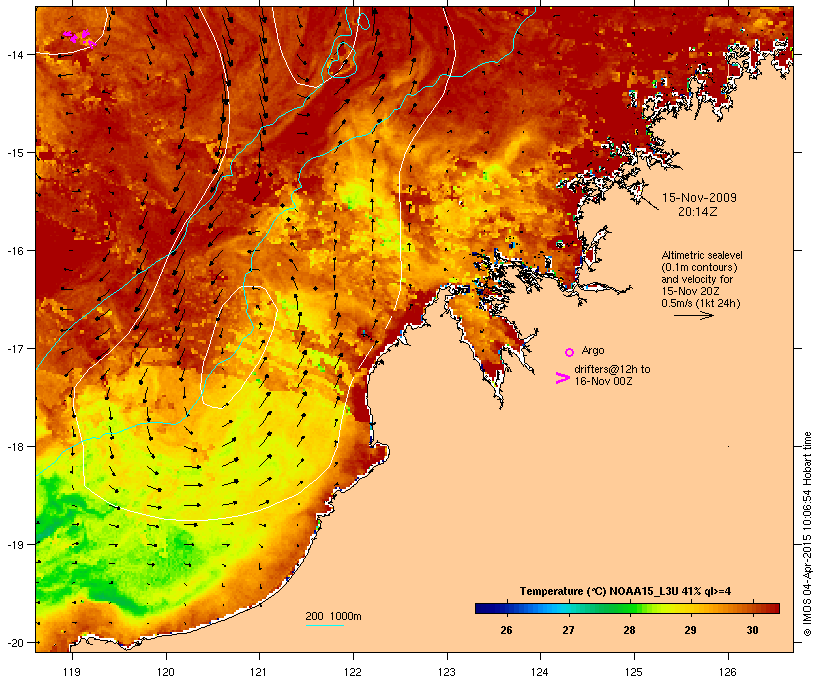Screen dimensions: 820x680
Task: Click the vertical IMOS timestamp credit text
Action: coord(807,534)
